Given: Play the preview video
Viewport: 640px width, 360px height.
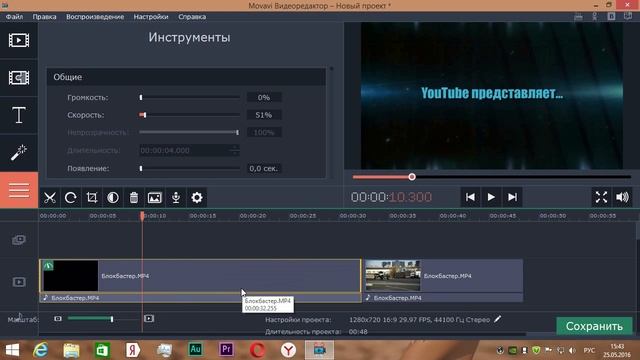Looking at the screenshot, I should (491, 197).
